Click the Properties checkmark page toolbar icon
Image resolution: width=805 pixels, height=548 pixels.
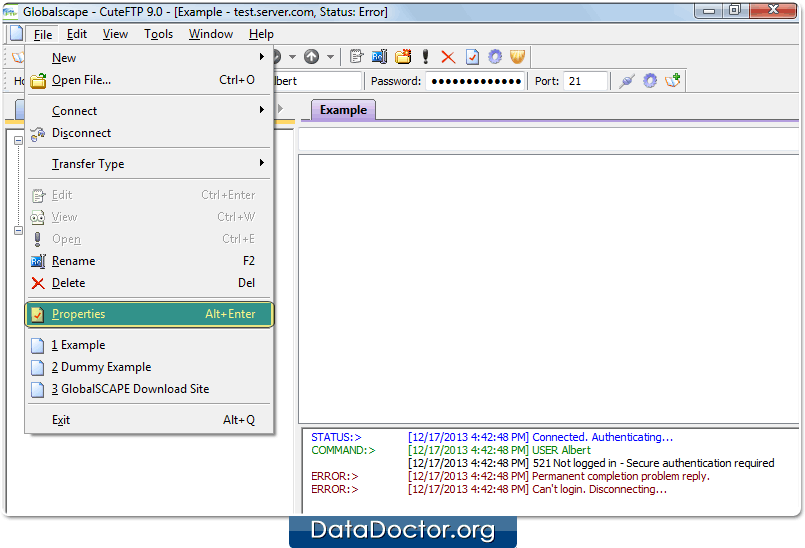tap(472, 56)
